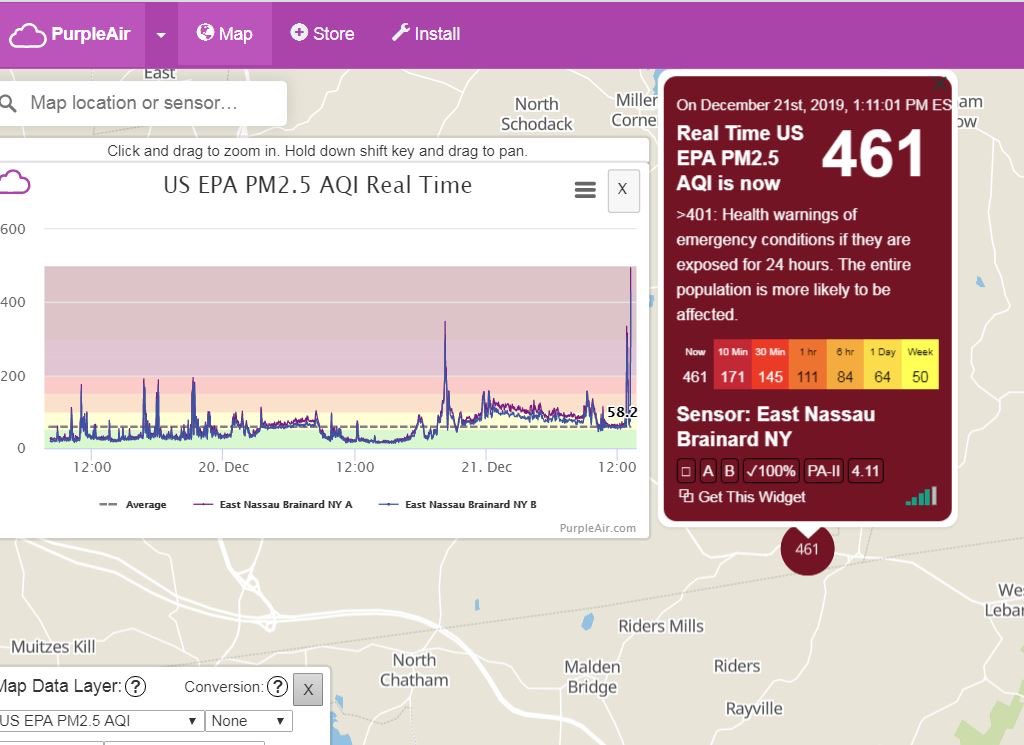The image size is (1024, 745).
Task: Follow the PurpleAir.com chart credit link
Action: coord(598,528)
